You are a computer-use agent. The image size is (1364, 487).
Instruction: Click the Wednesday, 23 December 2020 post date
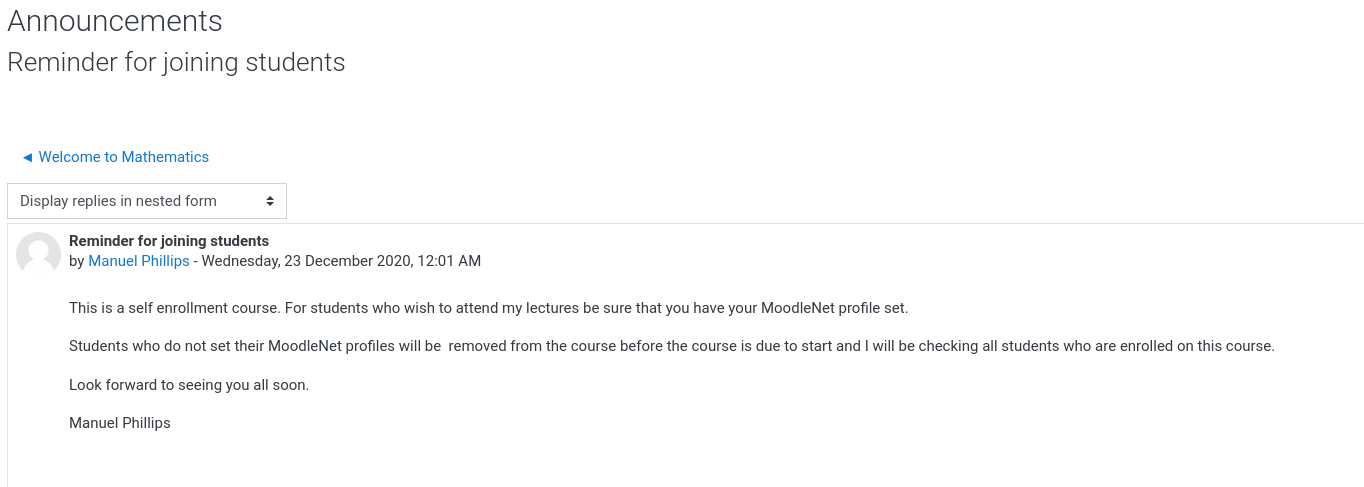306,261
